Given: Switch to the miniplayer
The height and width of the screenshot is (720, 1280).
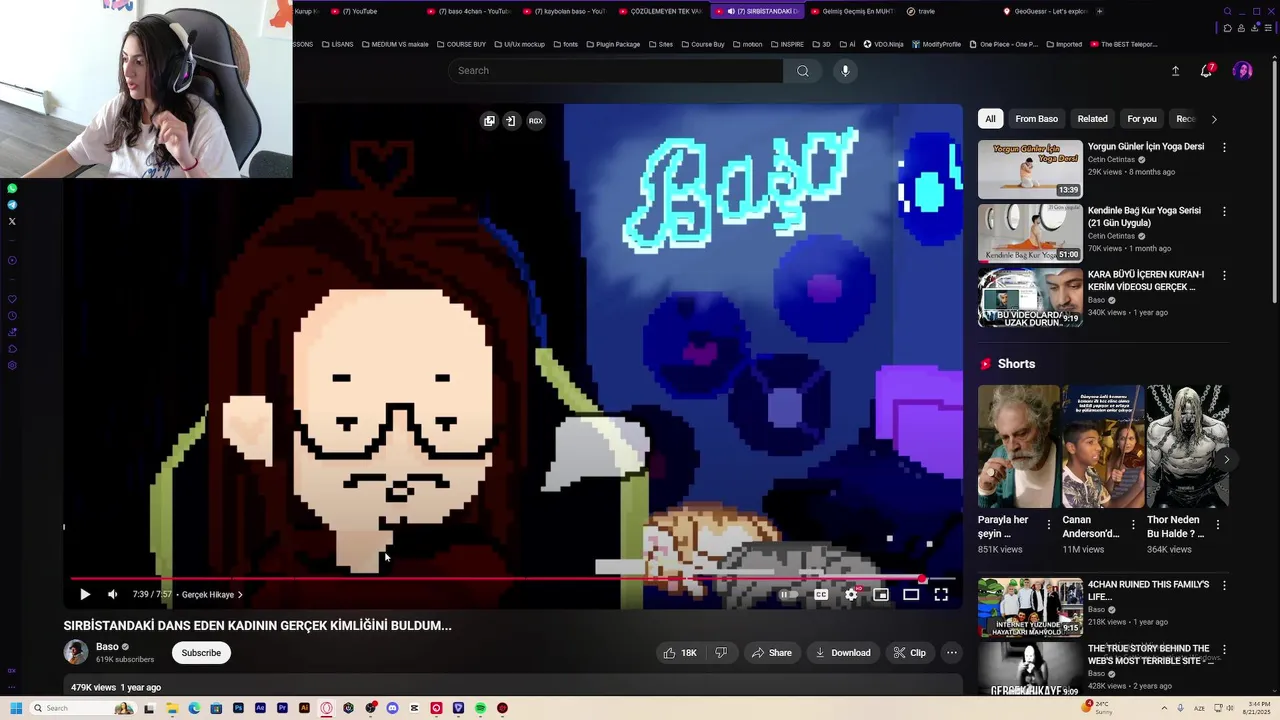Looking at the screenshot, I should pyautogui.click(x=881, y=594).
